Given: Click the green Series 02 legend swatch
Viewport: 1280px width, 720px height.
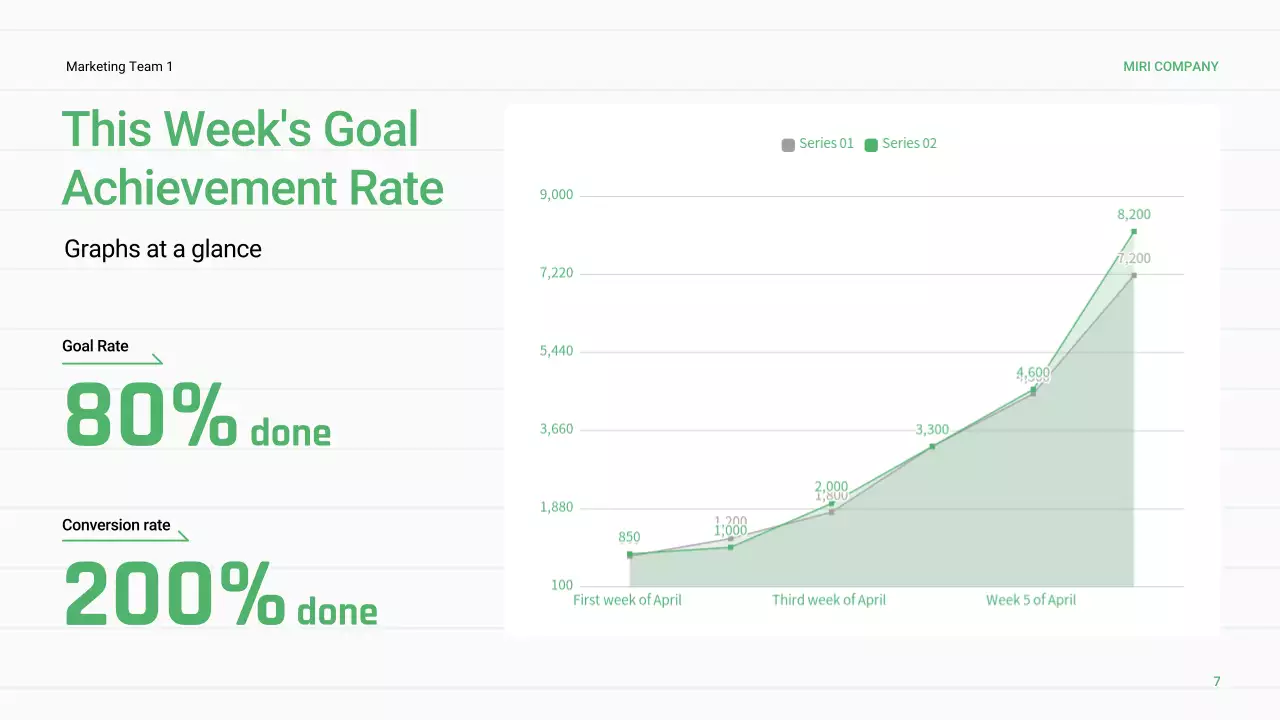Looking at the screenshot, I should 871,145.
